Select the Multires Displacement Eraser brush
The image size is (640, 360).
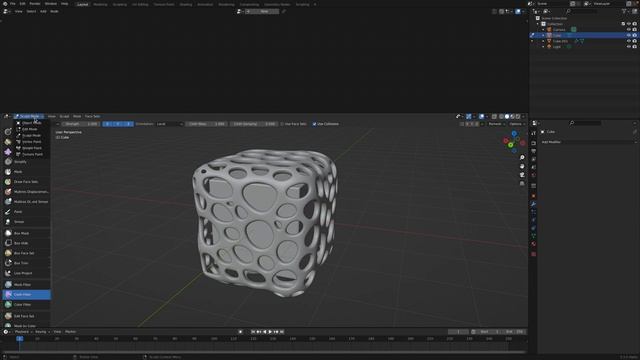27,191
